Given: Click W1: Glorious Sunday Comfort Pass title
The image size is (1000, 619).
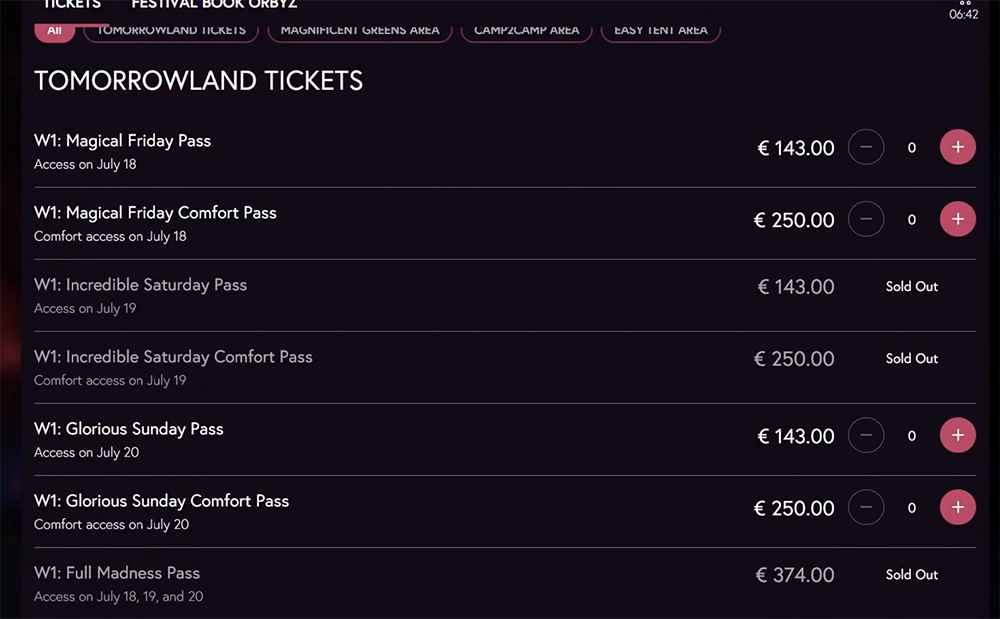Looking at the screenshot, I should click(x=161, y=501).
